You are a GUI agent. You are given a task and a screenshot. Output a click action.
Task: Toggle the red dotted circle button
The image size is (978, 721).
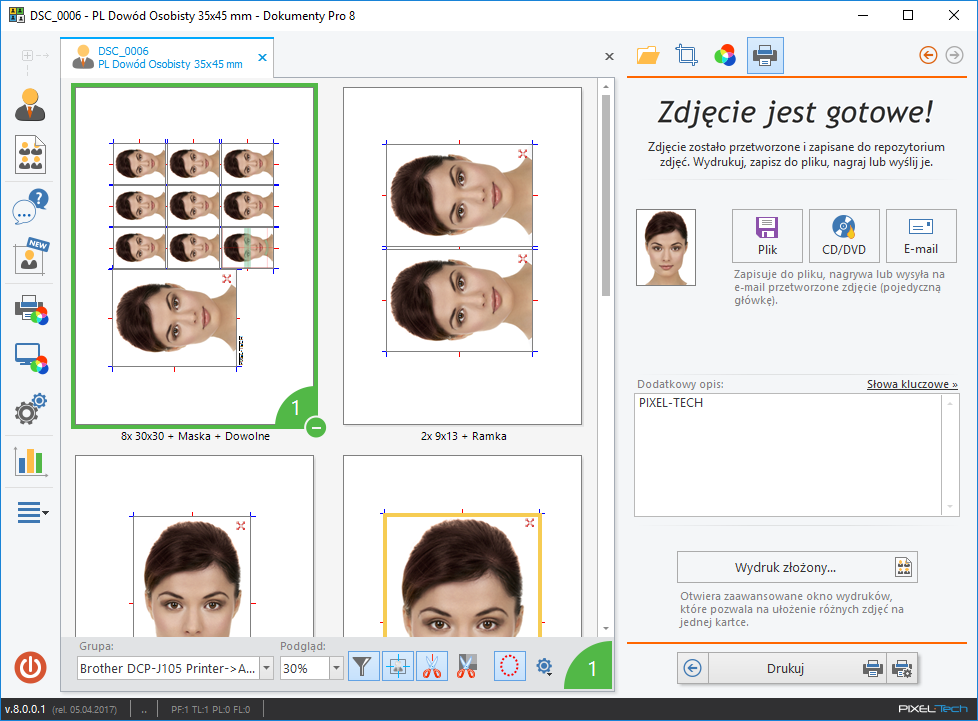[x=510, y=667]
